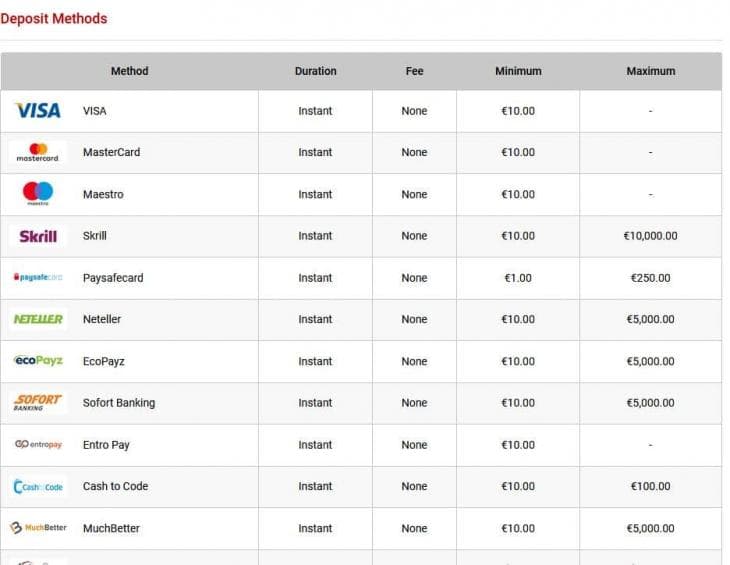The width and height of the screenshot is (730, 565).
Task: Click the Duration column header
Action: [x=315, y=71]
